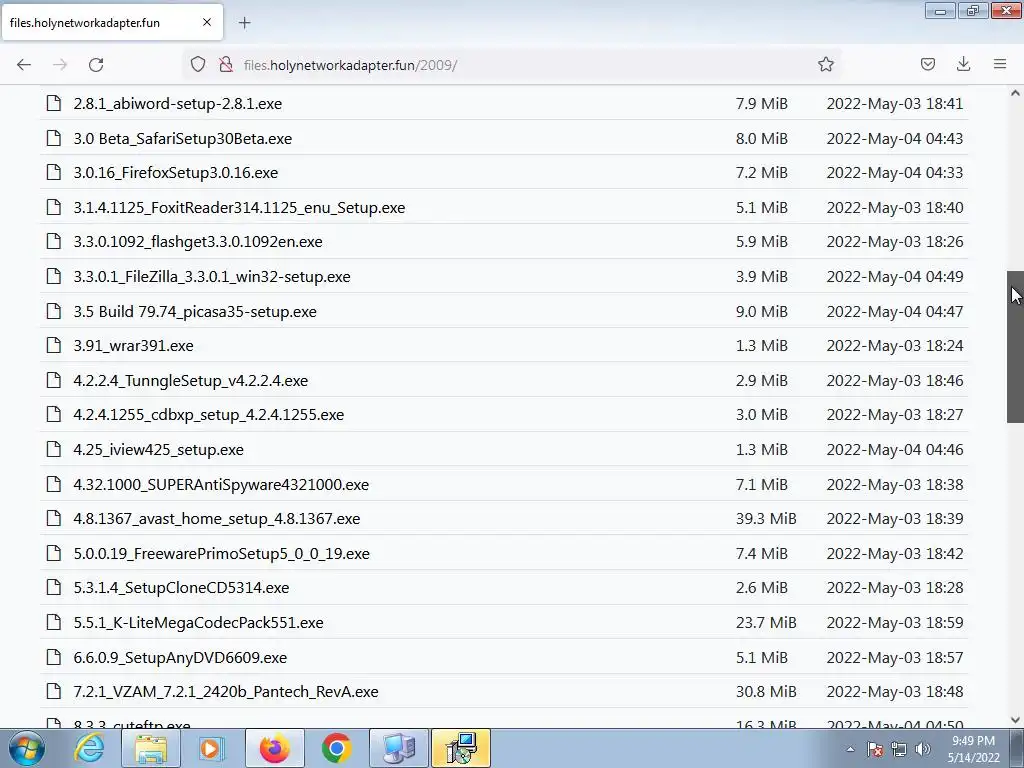Launch Google Chrome from the taskbar
This screenshot has height=768, width=1024.
[336, 748]
